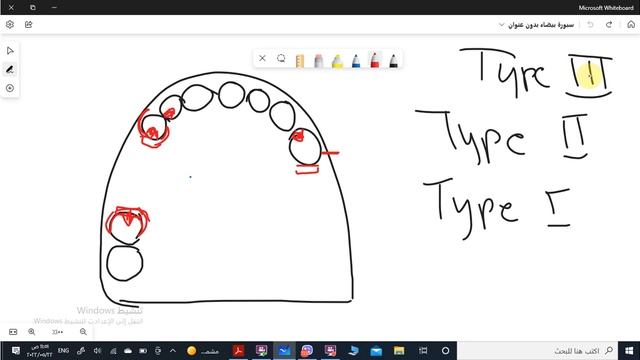Click the handwritten 'Type III' text

(536, 73)
